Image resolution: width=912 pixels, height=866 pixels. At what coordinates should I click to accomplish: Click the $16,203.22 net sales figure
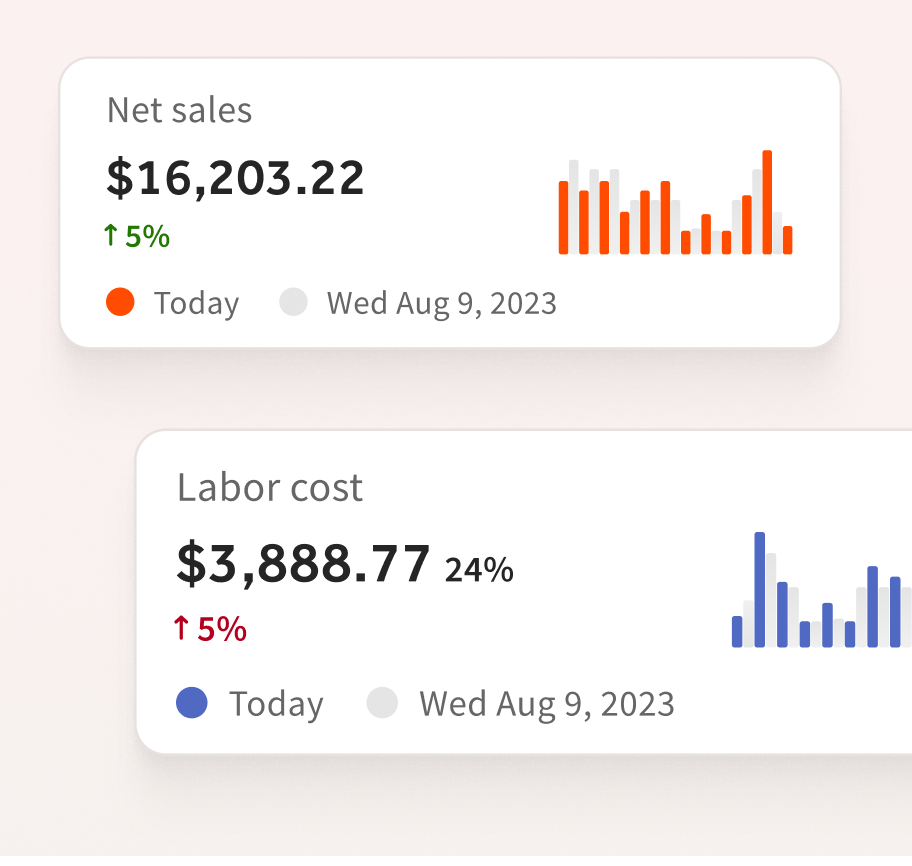click(235, 177)
